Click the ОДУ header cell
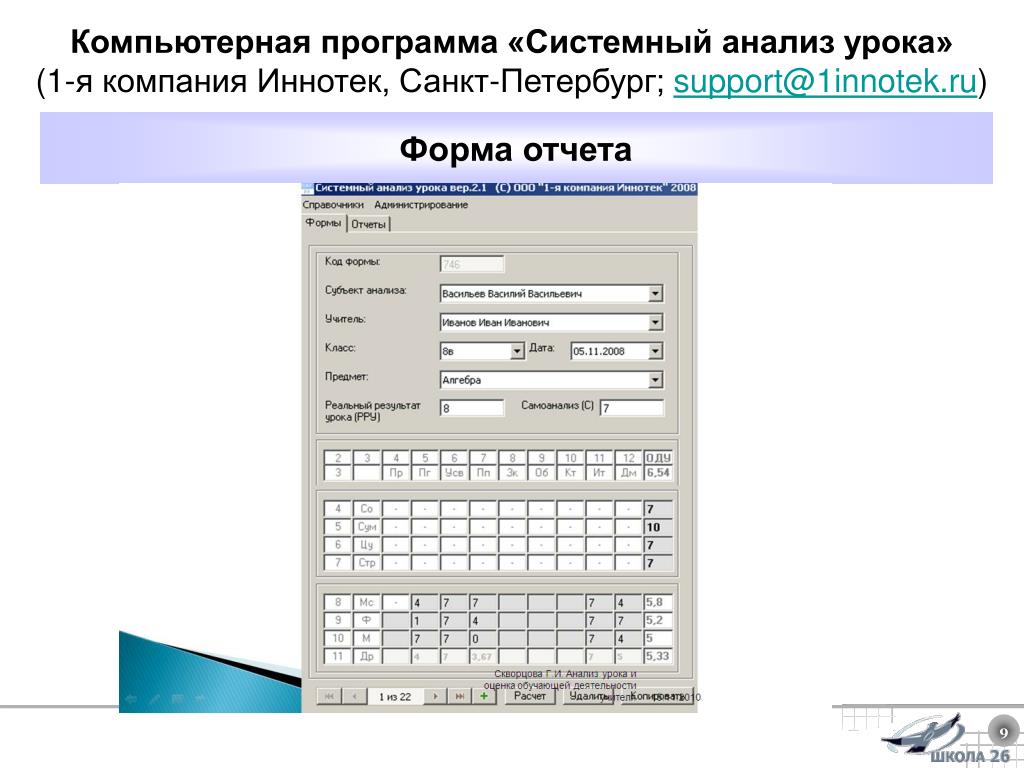This screenshot has height=768, width=1024. [658, 458]
